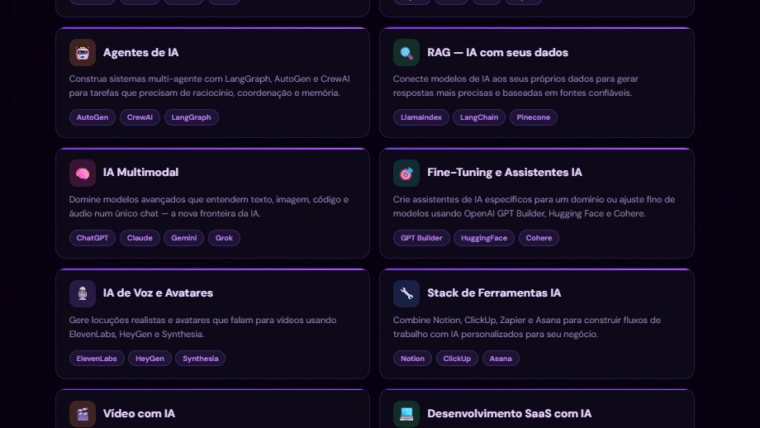Image resolution: width=760 pixels, height=428 pixels.
Task: Open the IA Multimodal card title
Action: pyautogui.click(x=140, y=173)
